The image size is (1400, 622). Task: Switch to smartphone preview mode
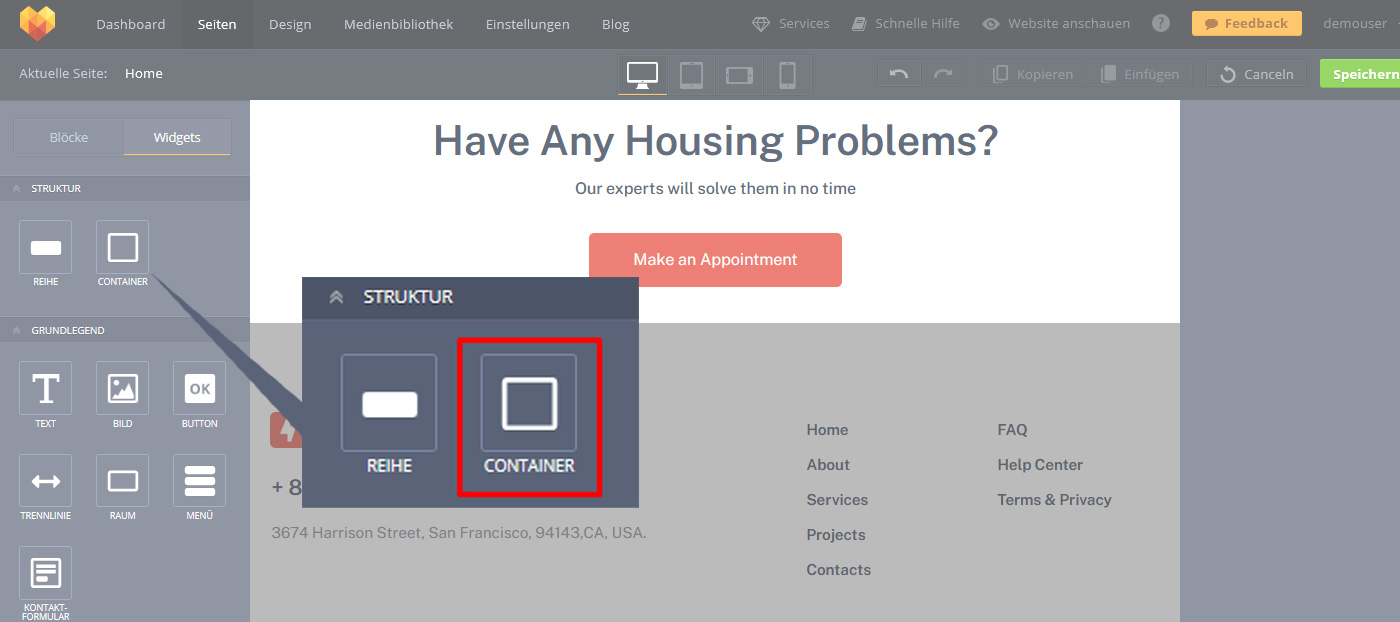tap(787, 74)
